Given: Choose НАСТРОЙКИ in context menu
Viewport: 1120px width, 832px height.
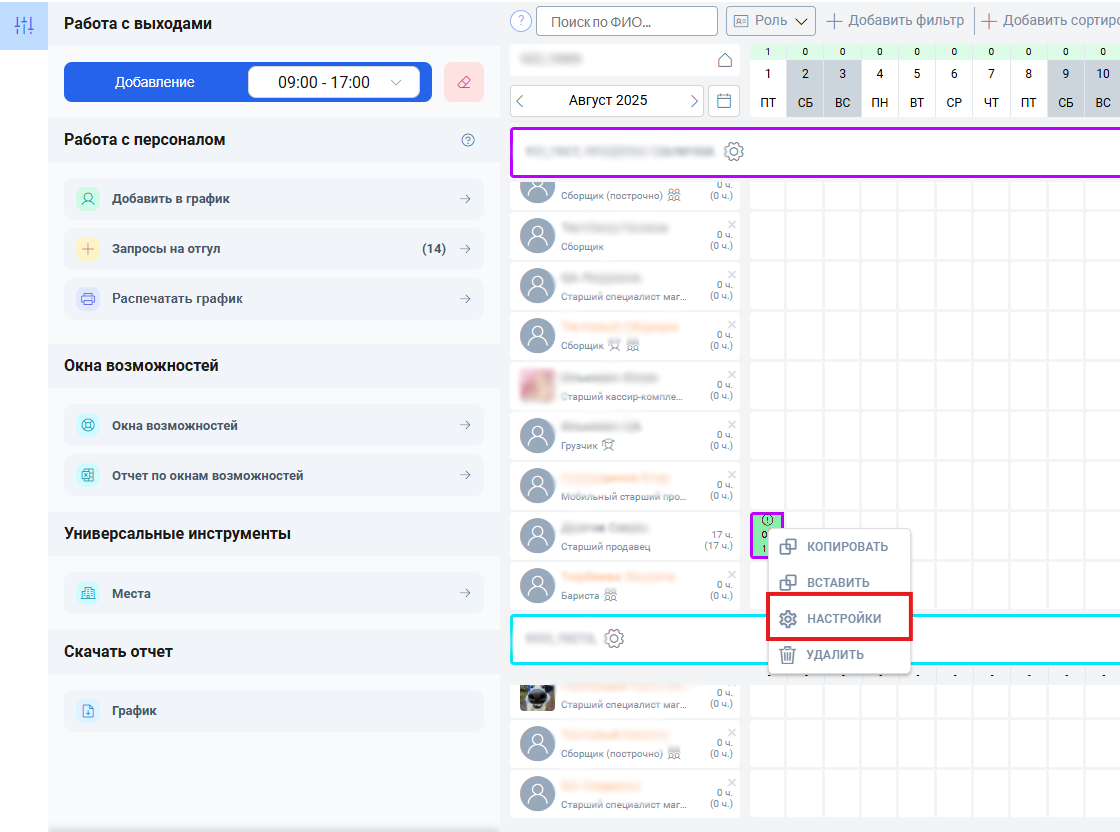Looking at the screenshot, I should [x=839, y=618].
